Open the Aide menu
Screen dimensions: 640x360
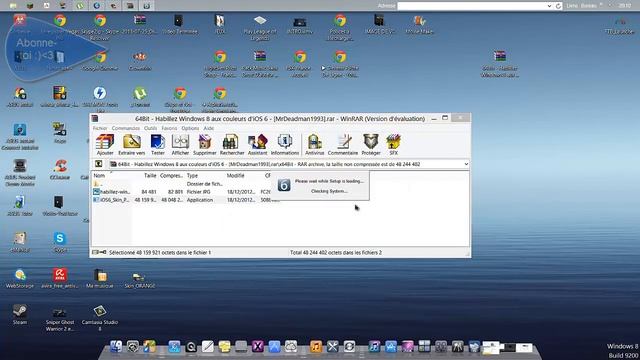(x=208, y=128)
